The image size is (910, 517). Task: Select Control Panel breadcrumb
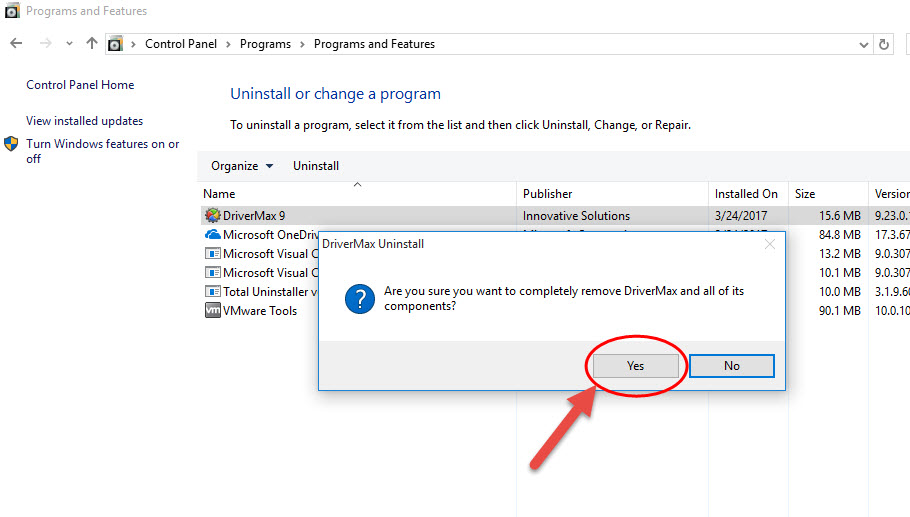(x=180, y=44)
